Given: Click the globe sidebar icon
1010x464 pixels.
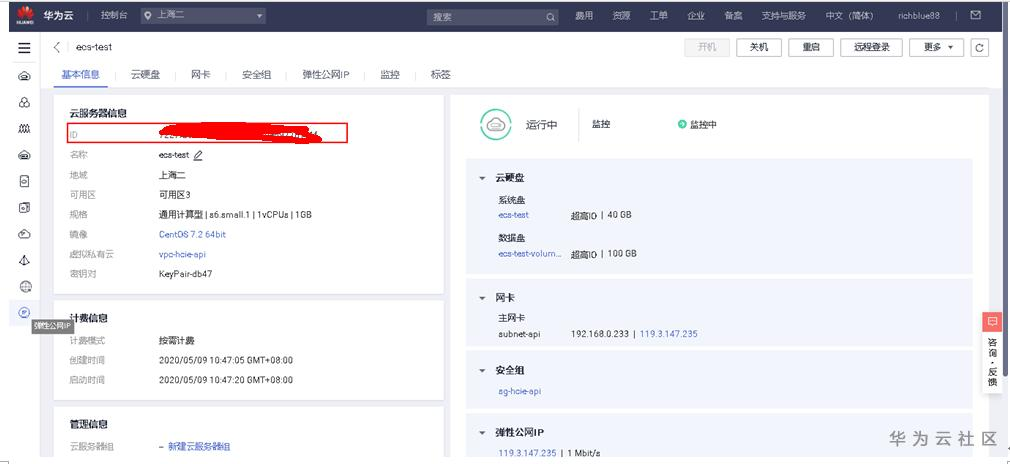Looking at the screenshot, I should 24,287.
